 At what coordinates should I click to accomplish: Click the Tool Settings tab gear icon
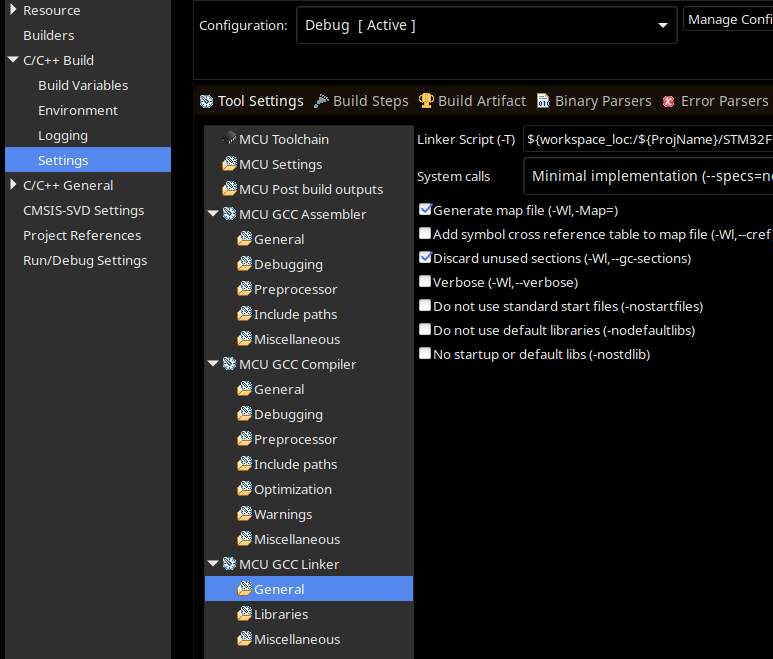tap(207, 101)
